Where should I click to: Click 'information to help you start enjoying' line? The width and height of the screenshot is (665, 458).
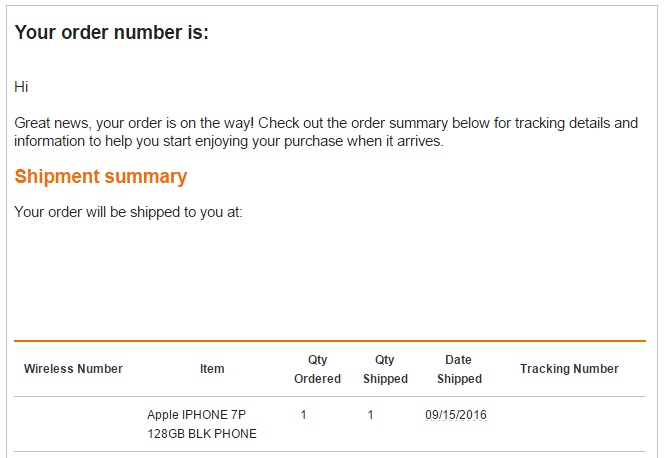click(x=131, y=141)
